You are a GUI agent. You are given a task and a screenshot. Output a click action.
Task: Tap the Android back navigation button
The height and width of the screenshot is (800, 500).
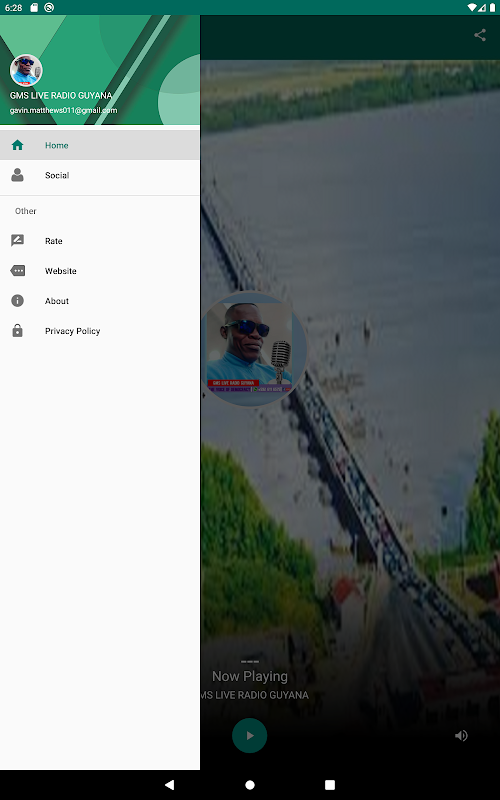click(x=169, y=785)
